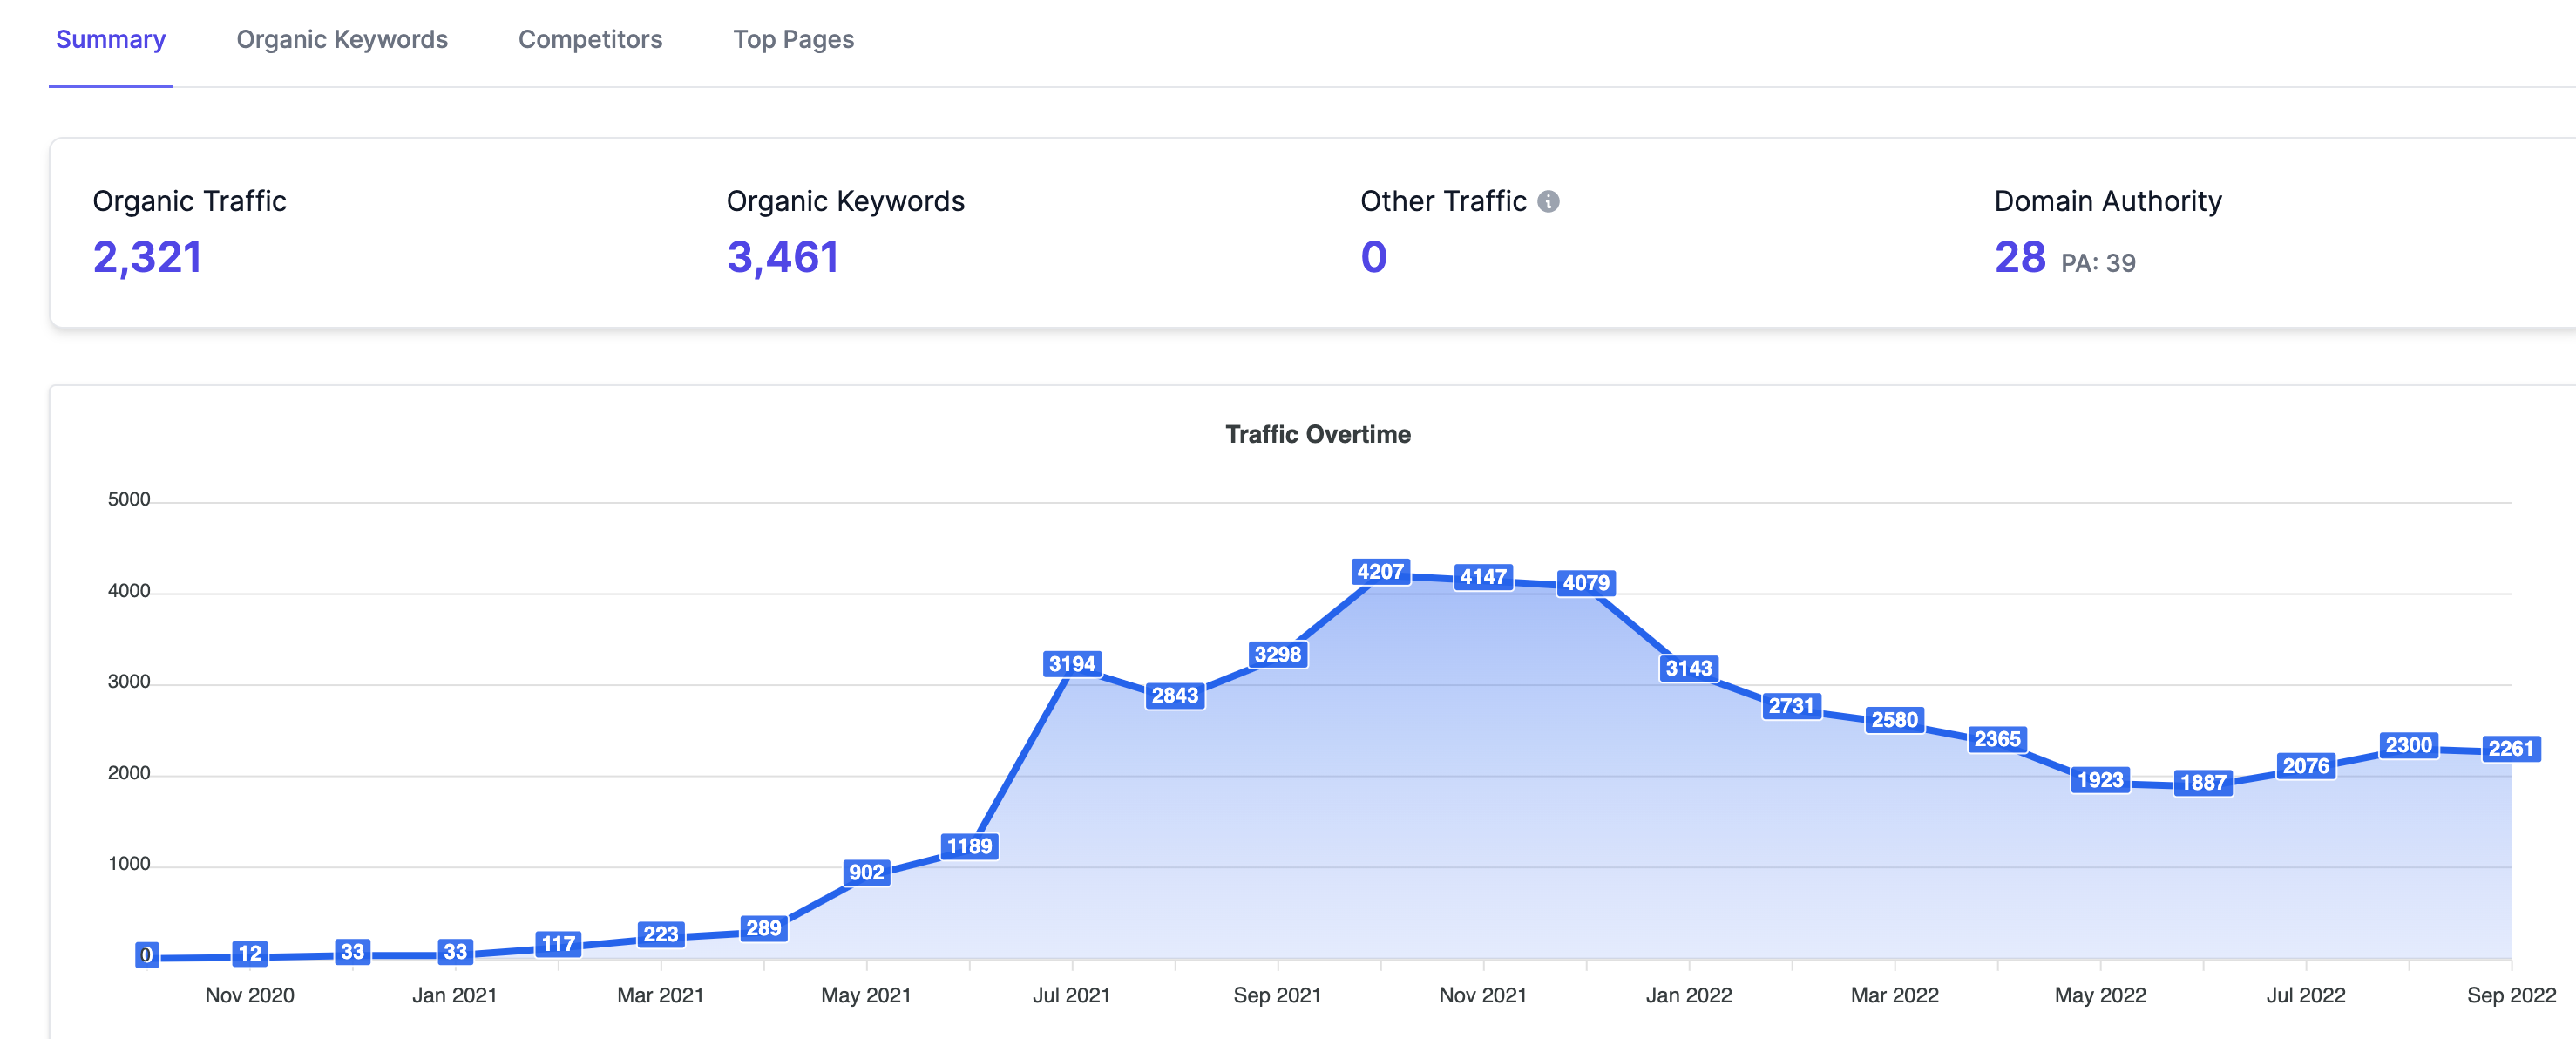Viewport: 2576px width, 1039px height.
Task: Click the Organic Keywords card heading
Action: coord(846,201)
